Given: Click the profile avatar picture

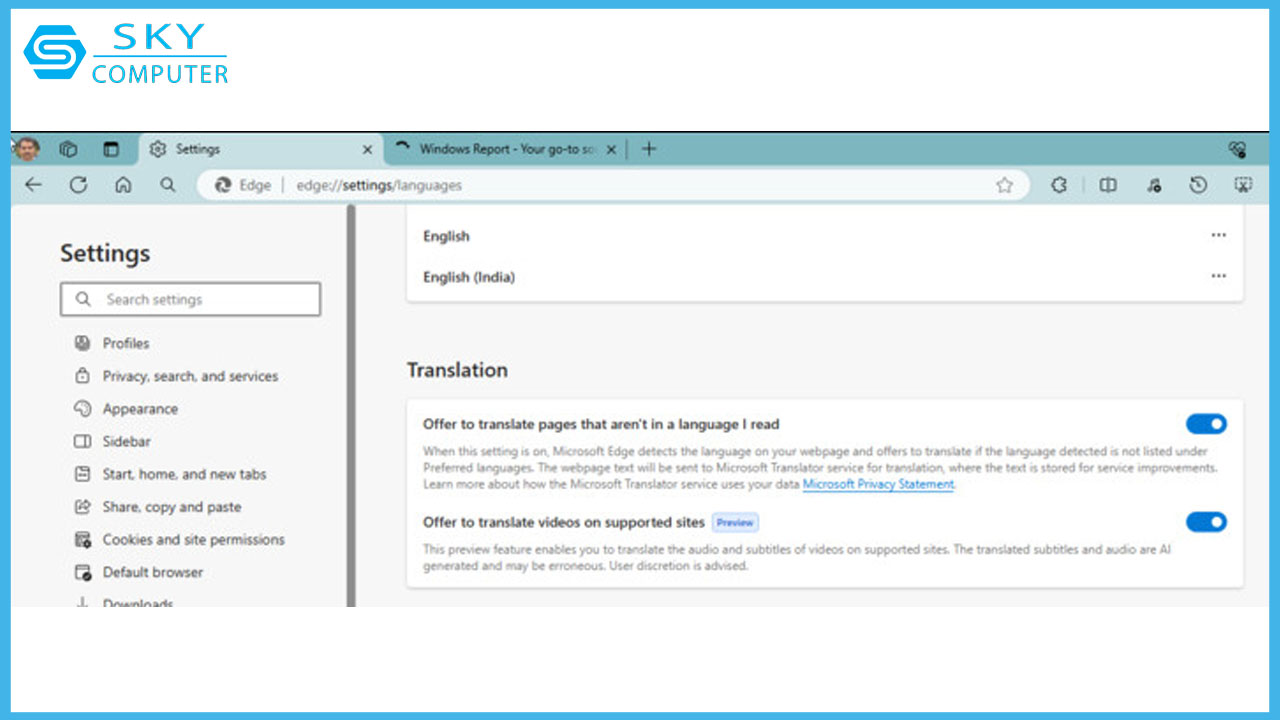Looking at the screenshot, I should [27, 149].
